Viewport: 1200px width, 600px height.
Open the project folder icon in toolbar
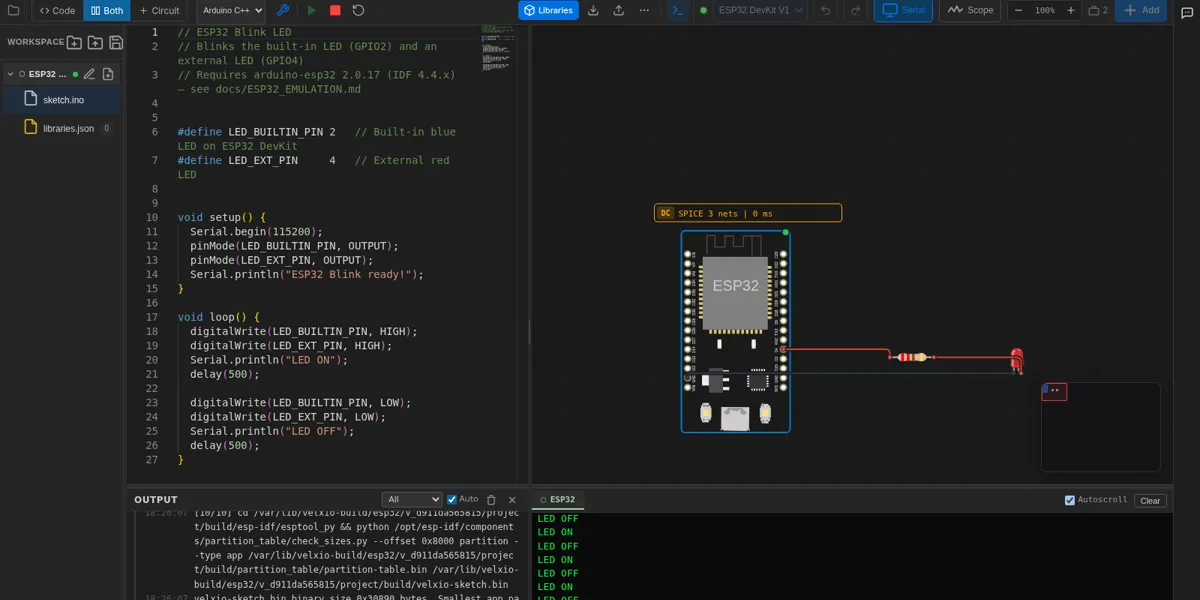13,10
